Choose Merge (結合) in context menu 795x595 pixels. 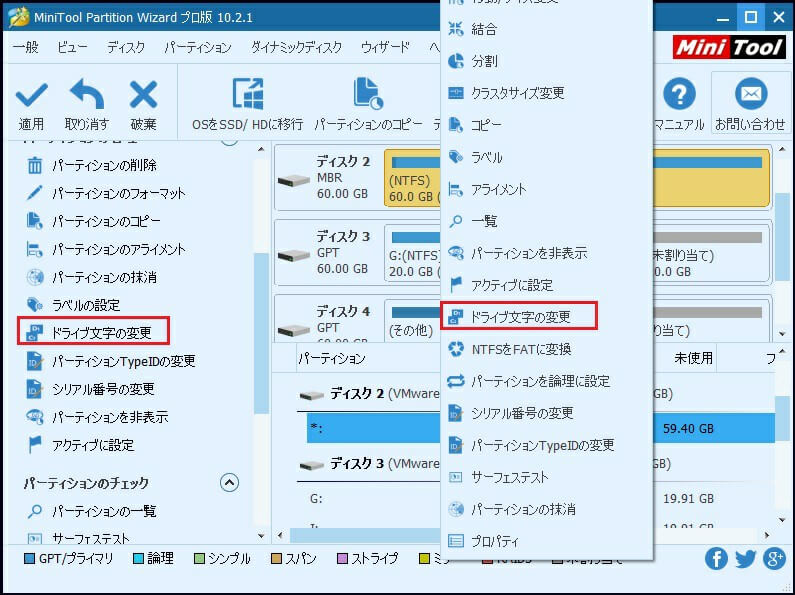click(x=547, y=29)
